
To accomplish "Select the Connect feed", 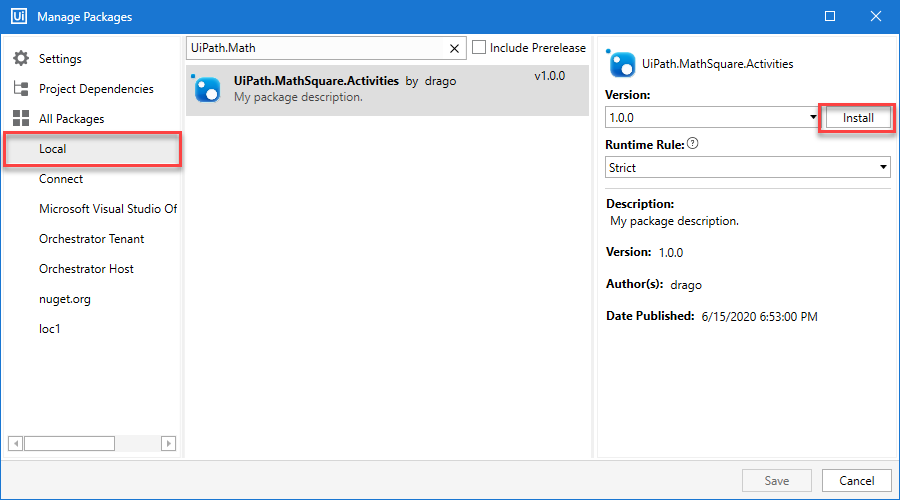I will click(x=61, y=179).
